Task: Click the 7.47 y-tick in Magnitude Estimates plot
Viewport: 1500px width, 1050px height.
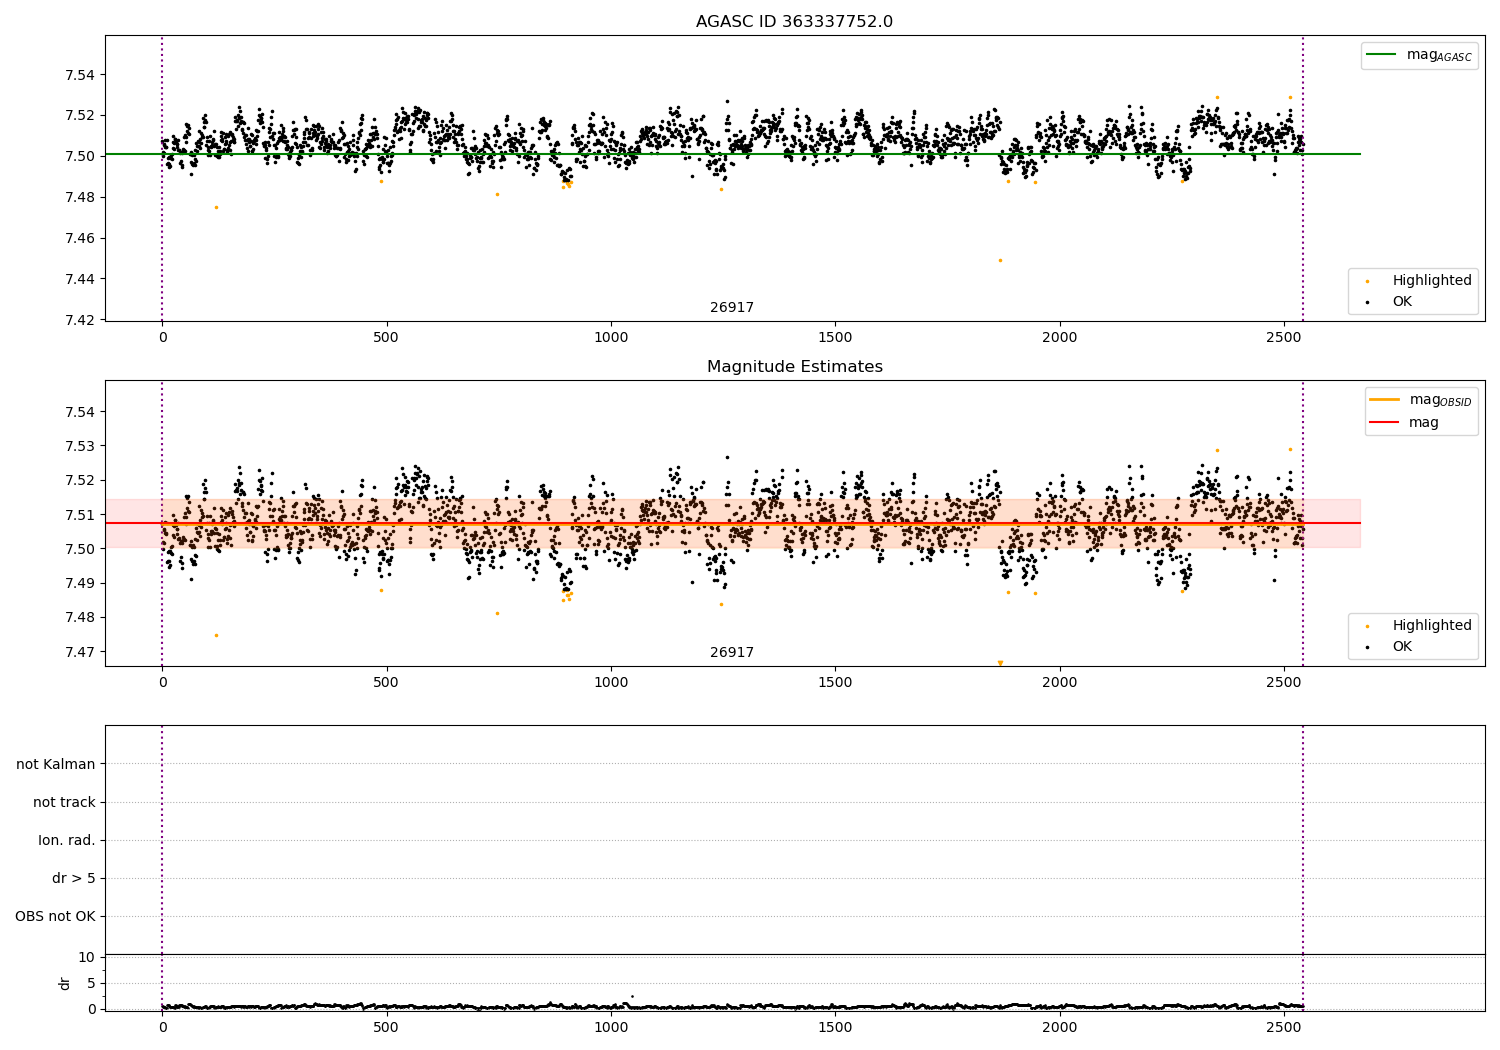Action: [80, 652]
